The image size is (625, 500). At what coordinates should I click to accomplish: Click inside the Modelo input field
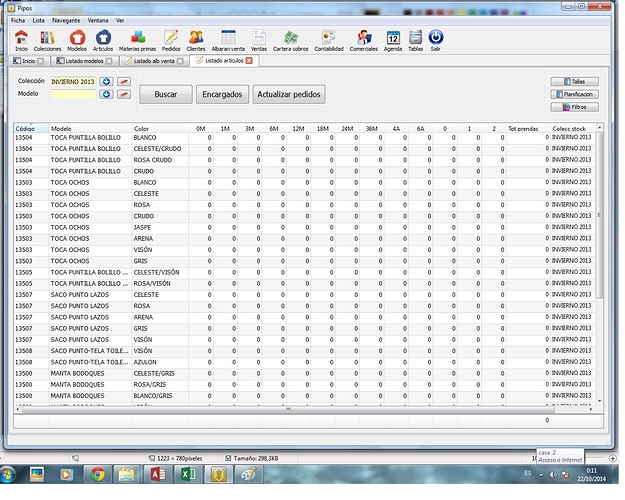coord(73,94)
